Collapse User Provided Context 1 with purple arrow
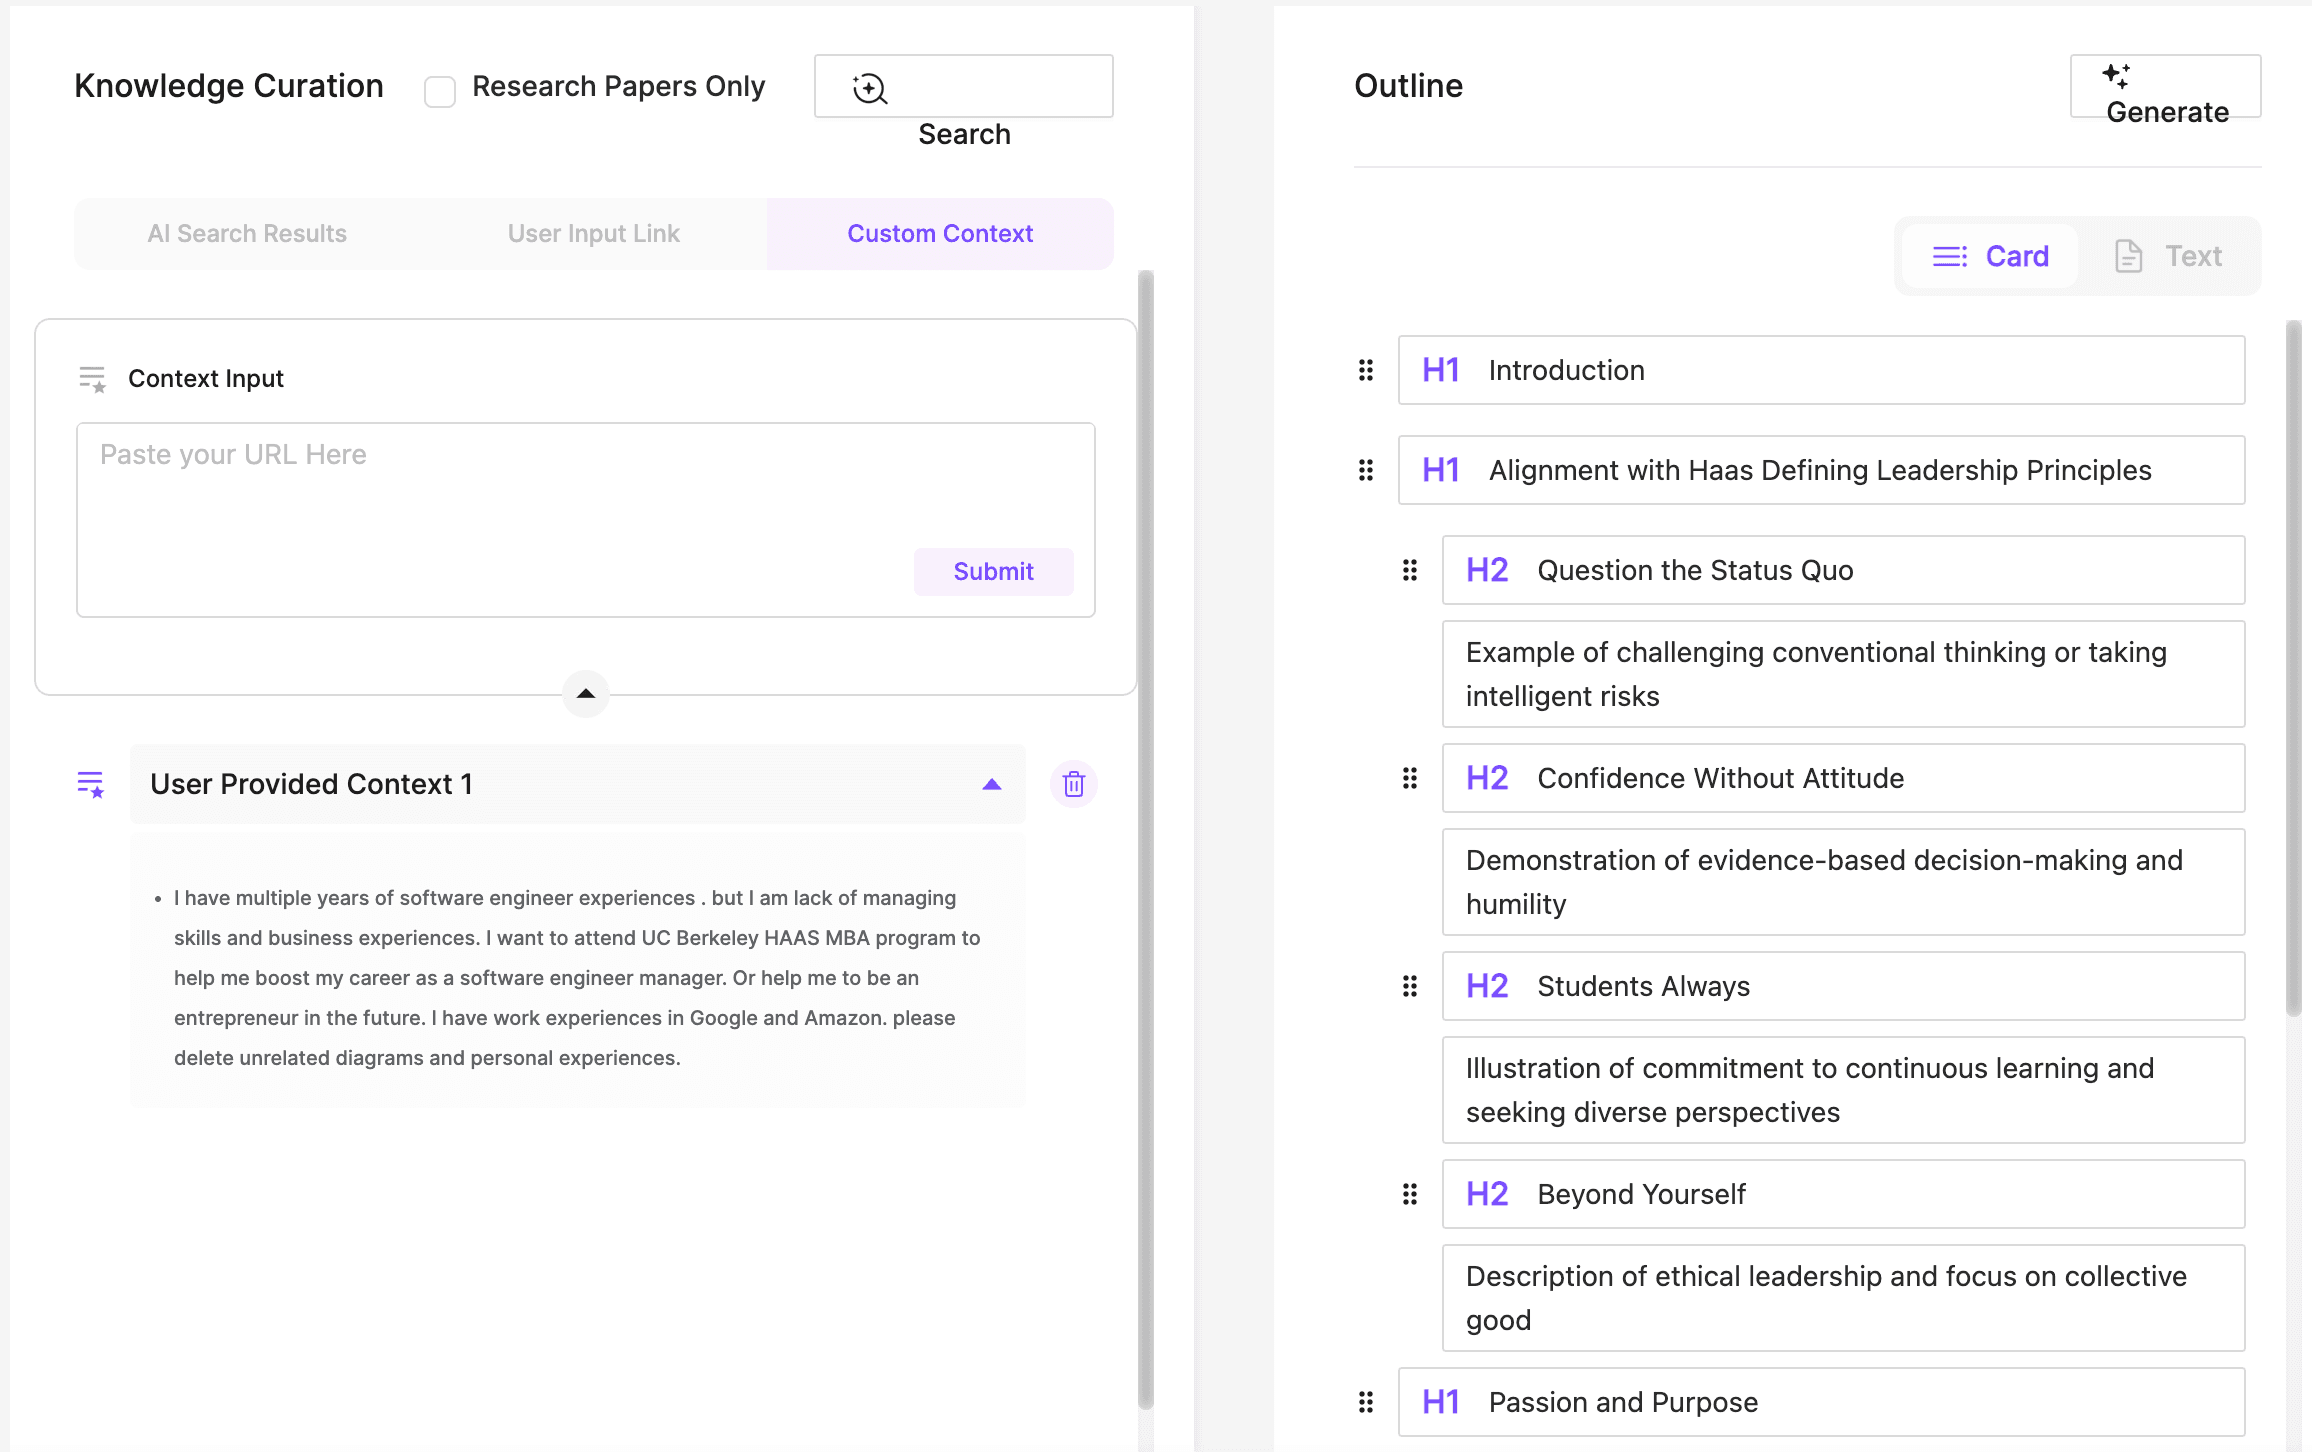The height and width of the screenshot is (1452, 2312). (991, 784)
